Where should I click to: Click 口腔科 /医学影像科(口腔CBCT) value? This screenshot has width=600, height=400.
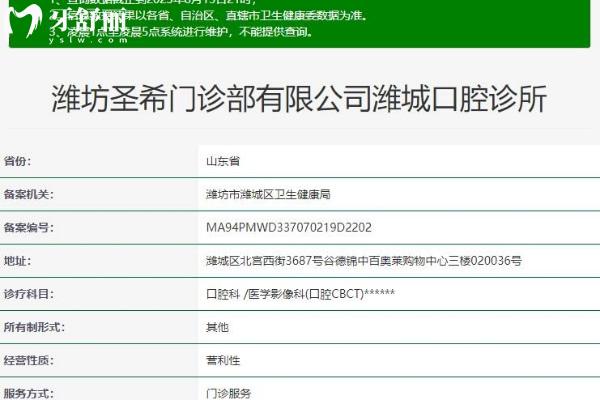point(300,294)
